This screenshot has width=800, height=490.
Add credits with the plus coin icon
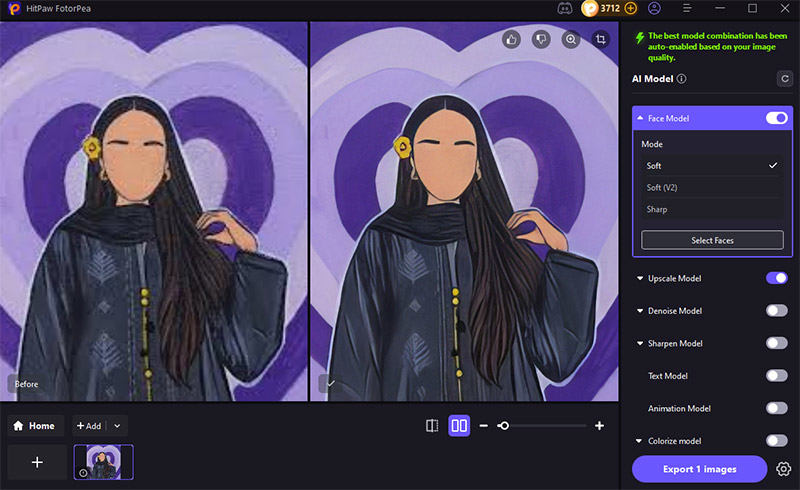point(631,9)
